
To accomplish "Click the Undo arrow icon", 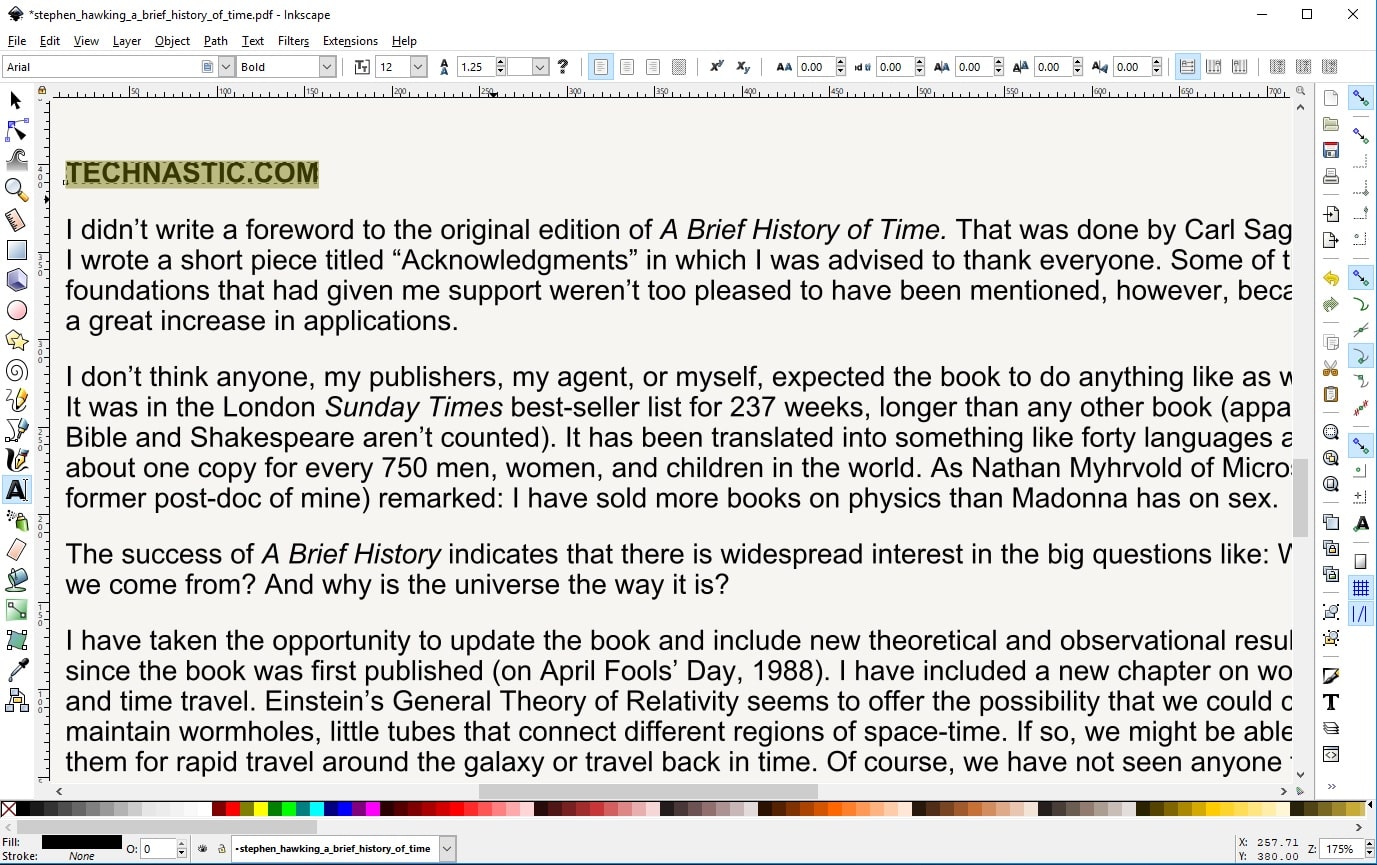I will (x=1331, y=278).
